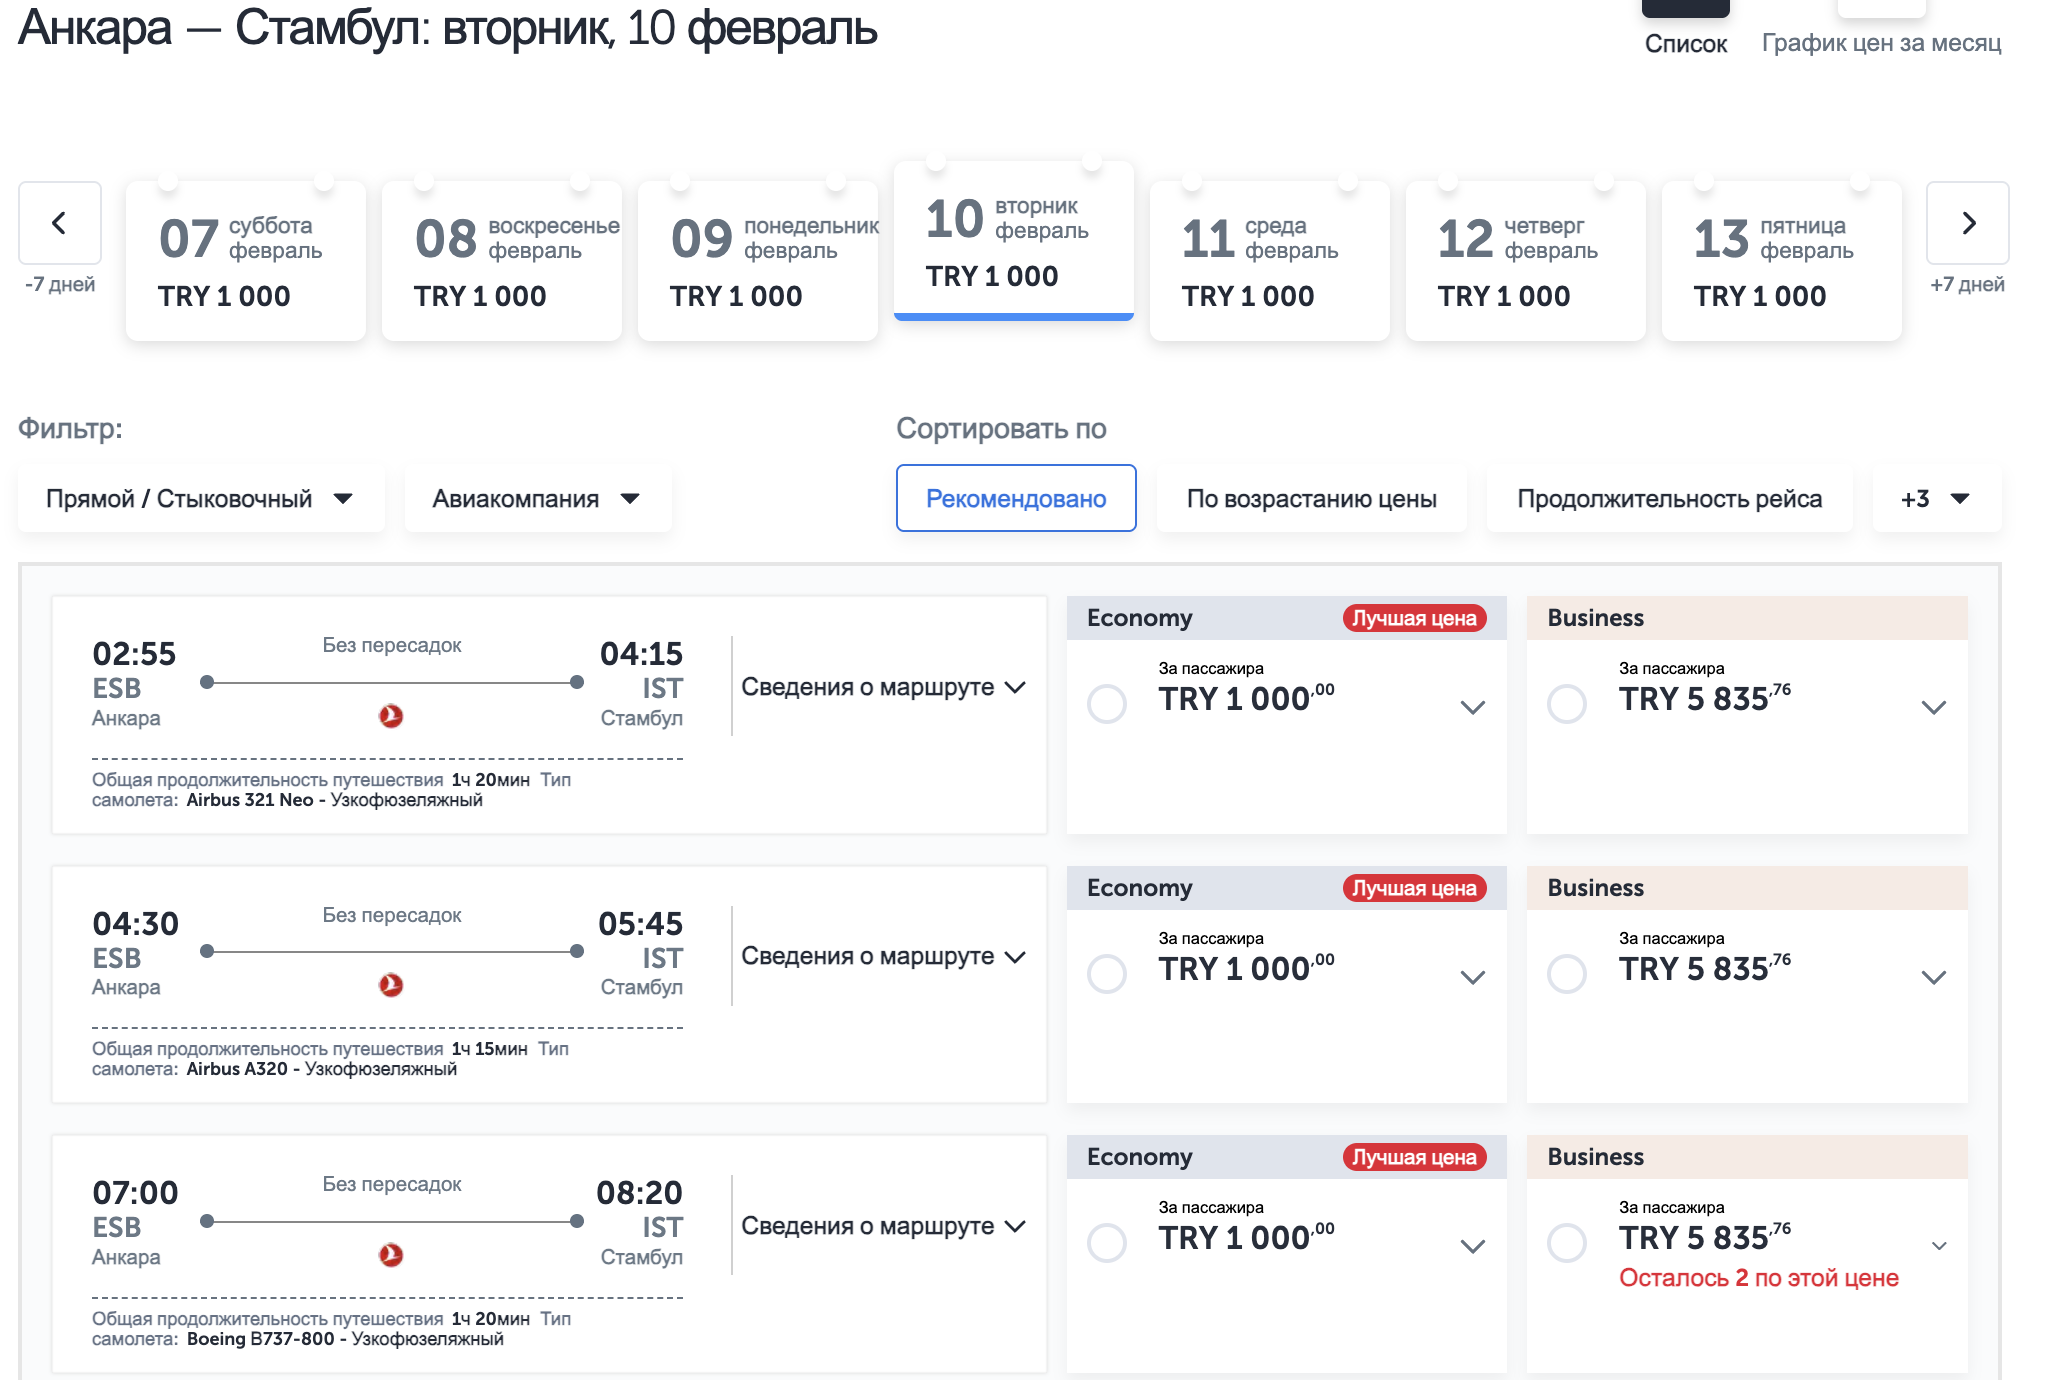Select Economy fare for 07:00 flight
This screenshot has width=2050, height=1380.
tap(1107, 1242)
